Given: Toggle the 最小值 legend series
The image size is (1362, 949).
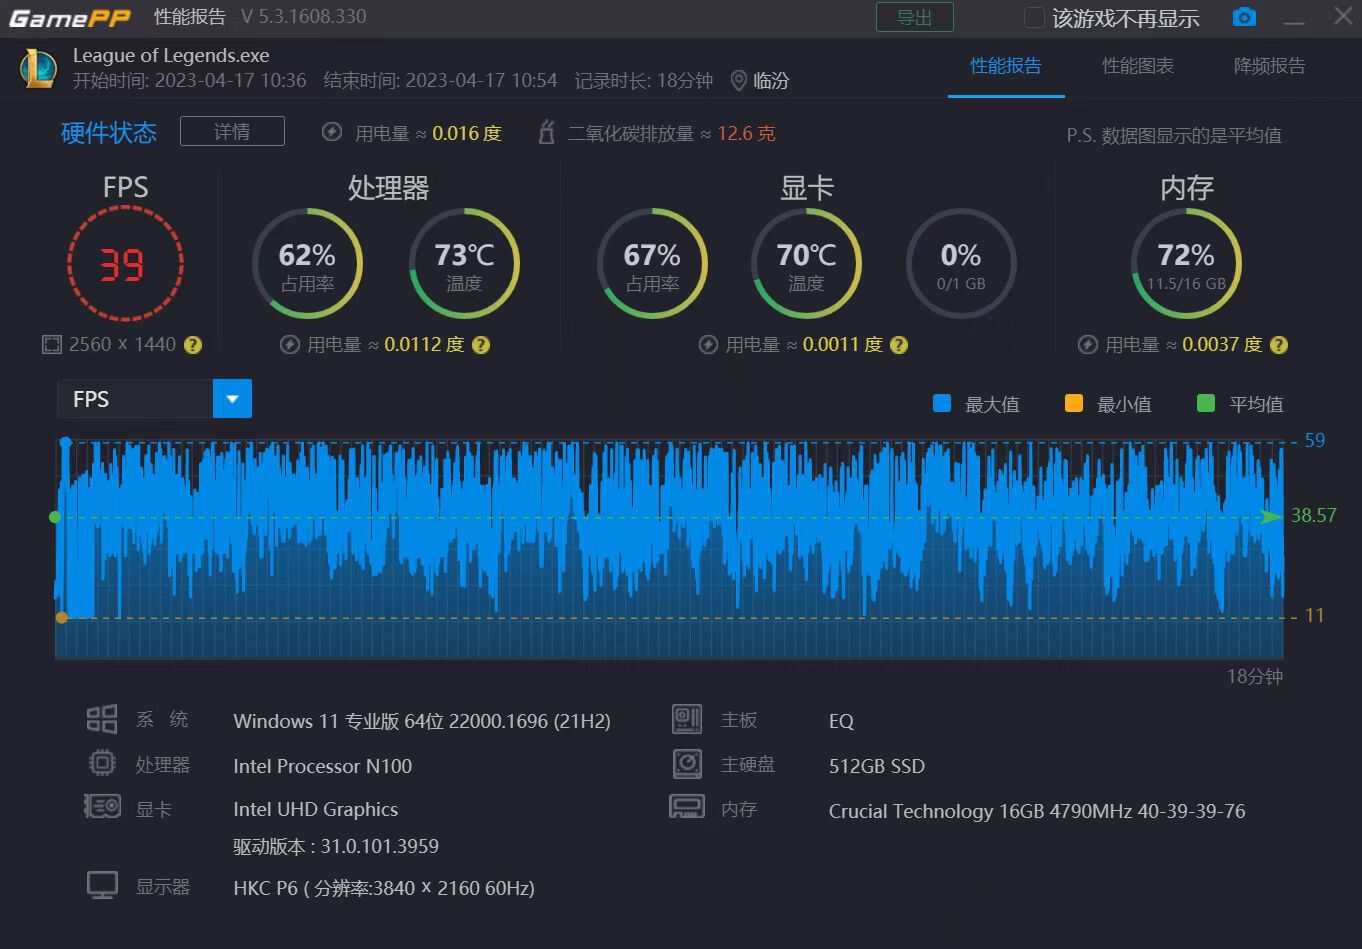Looking at the screenshot, I should coord(1108,404).
